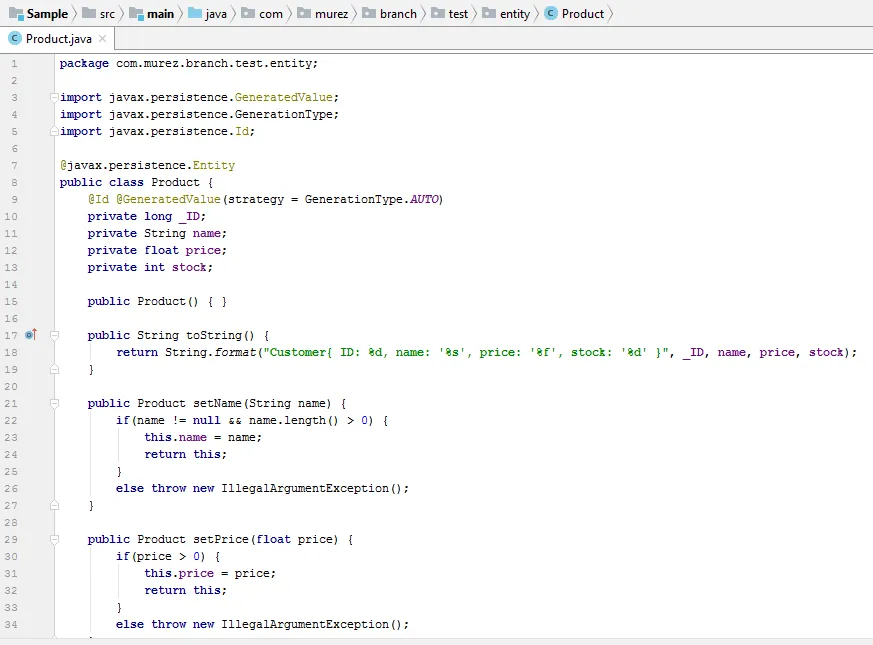Open the java folder breadcrumb
Image resolution: width=873 pixels, height=645 pixels.
coord(207,13)
